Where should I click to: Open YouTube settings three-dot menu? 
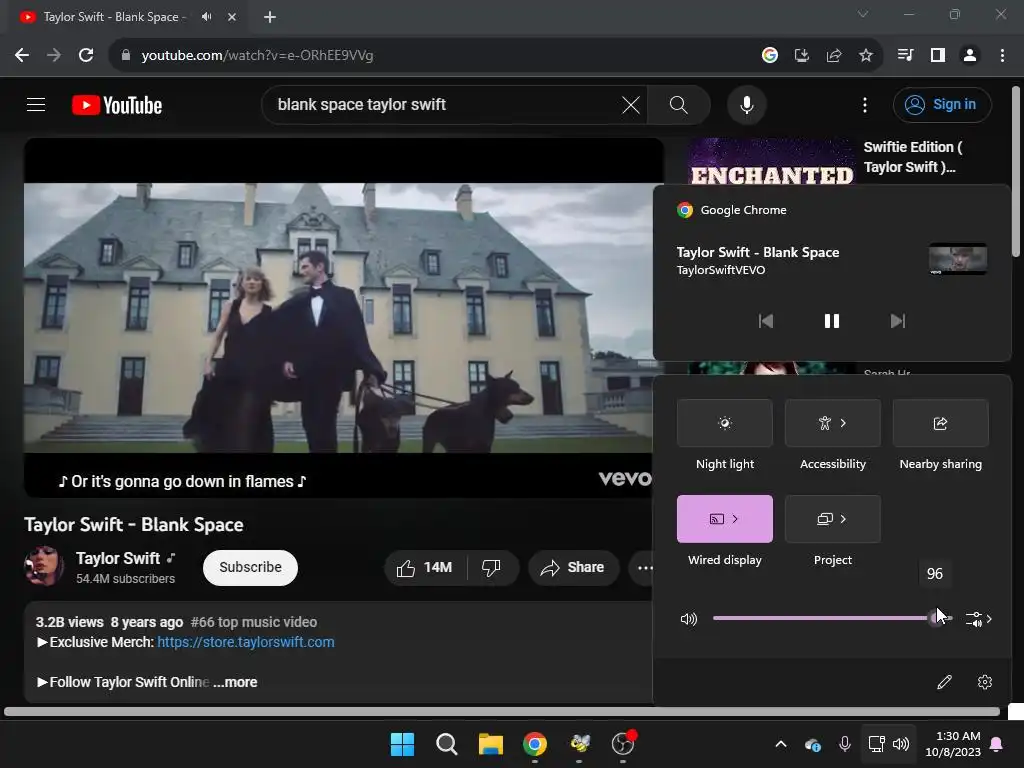coord(865,104)
